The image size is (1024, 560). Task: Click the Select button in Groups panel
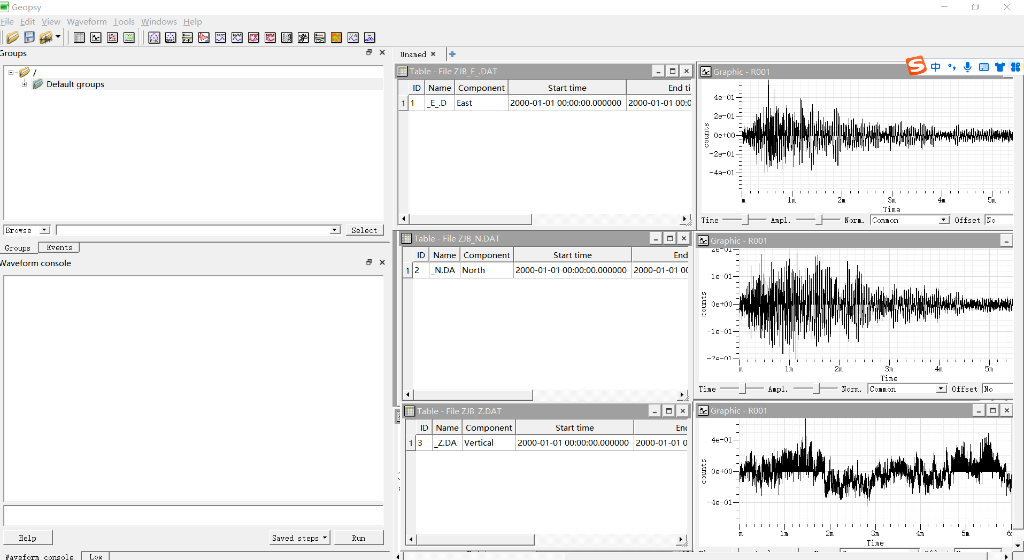[364, 230]
